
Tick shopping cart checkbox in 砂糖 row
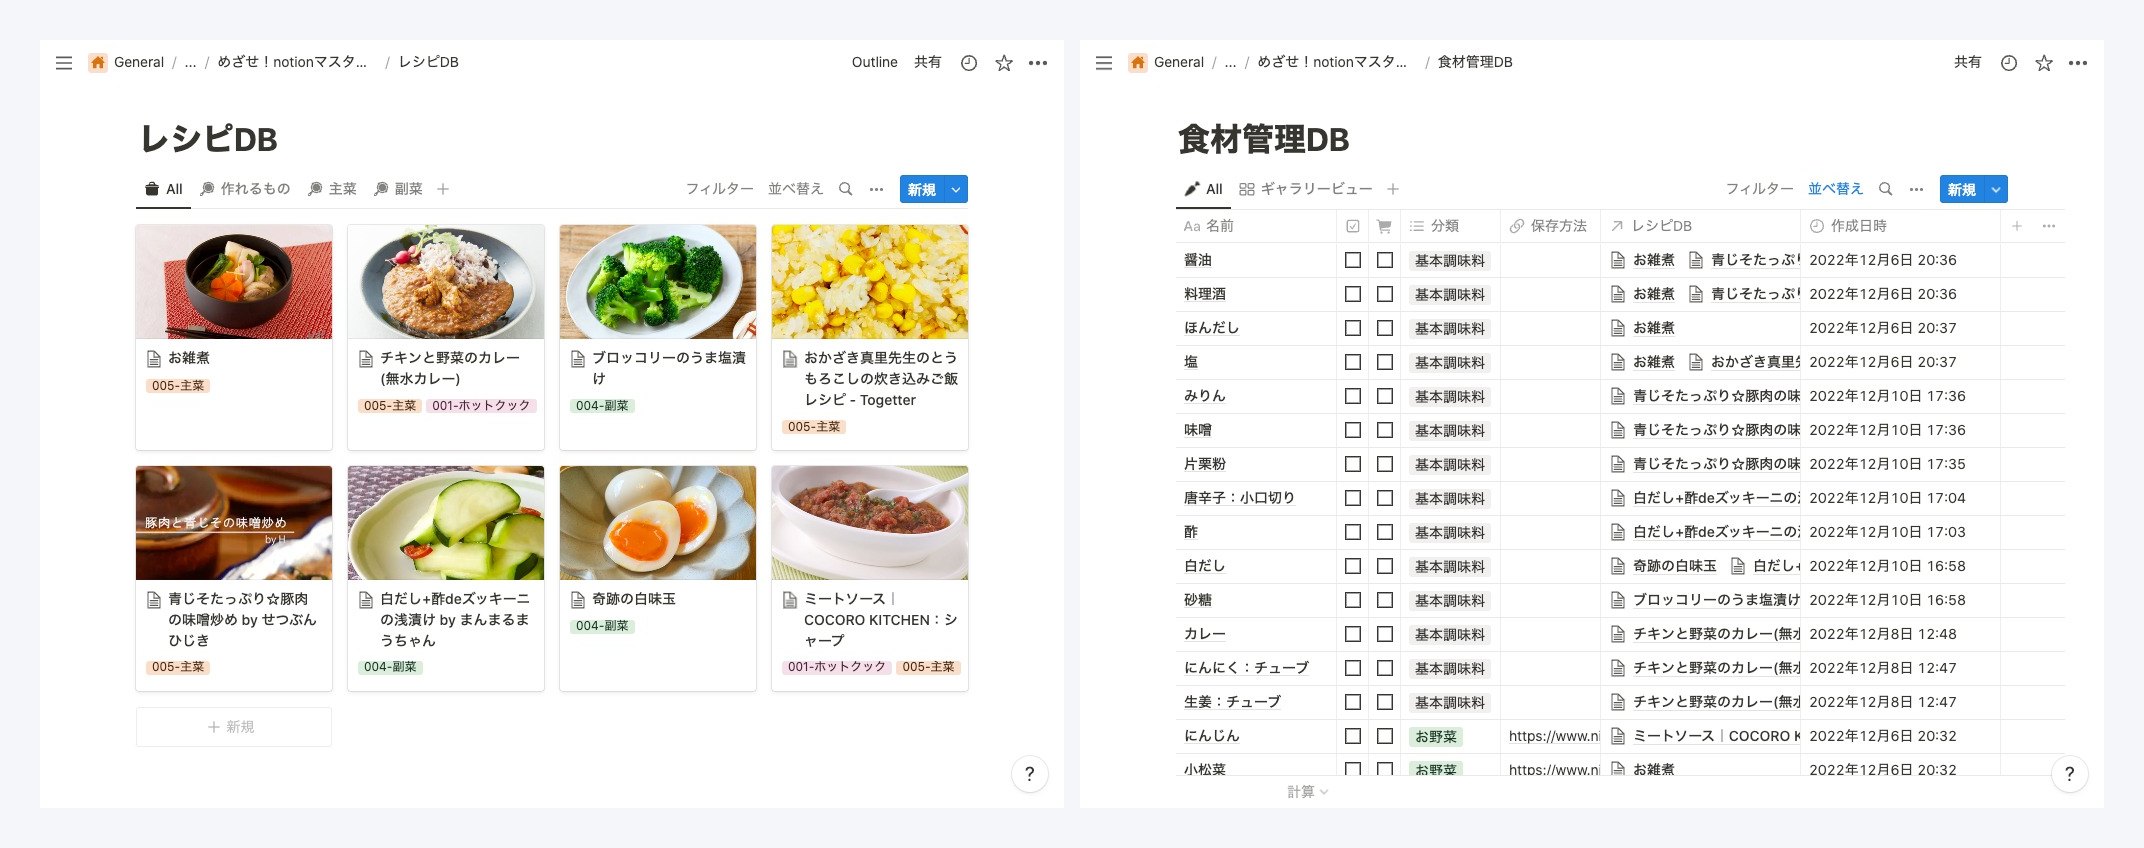point(1385,600)
